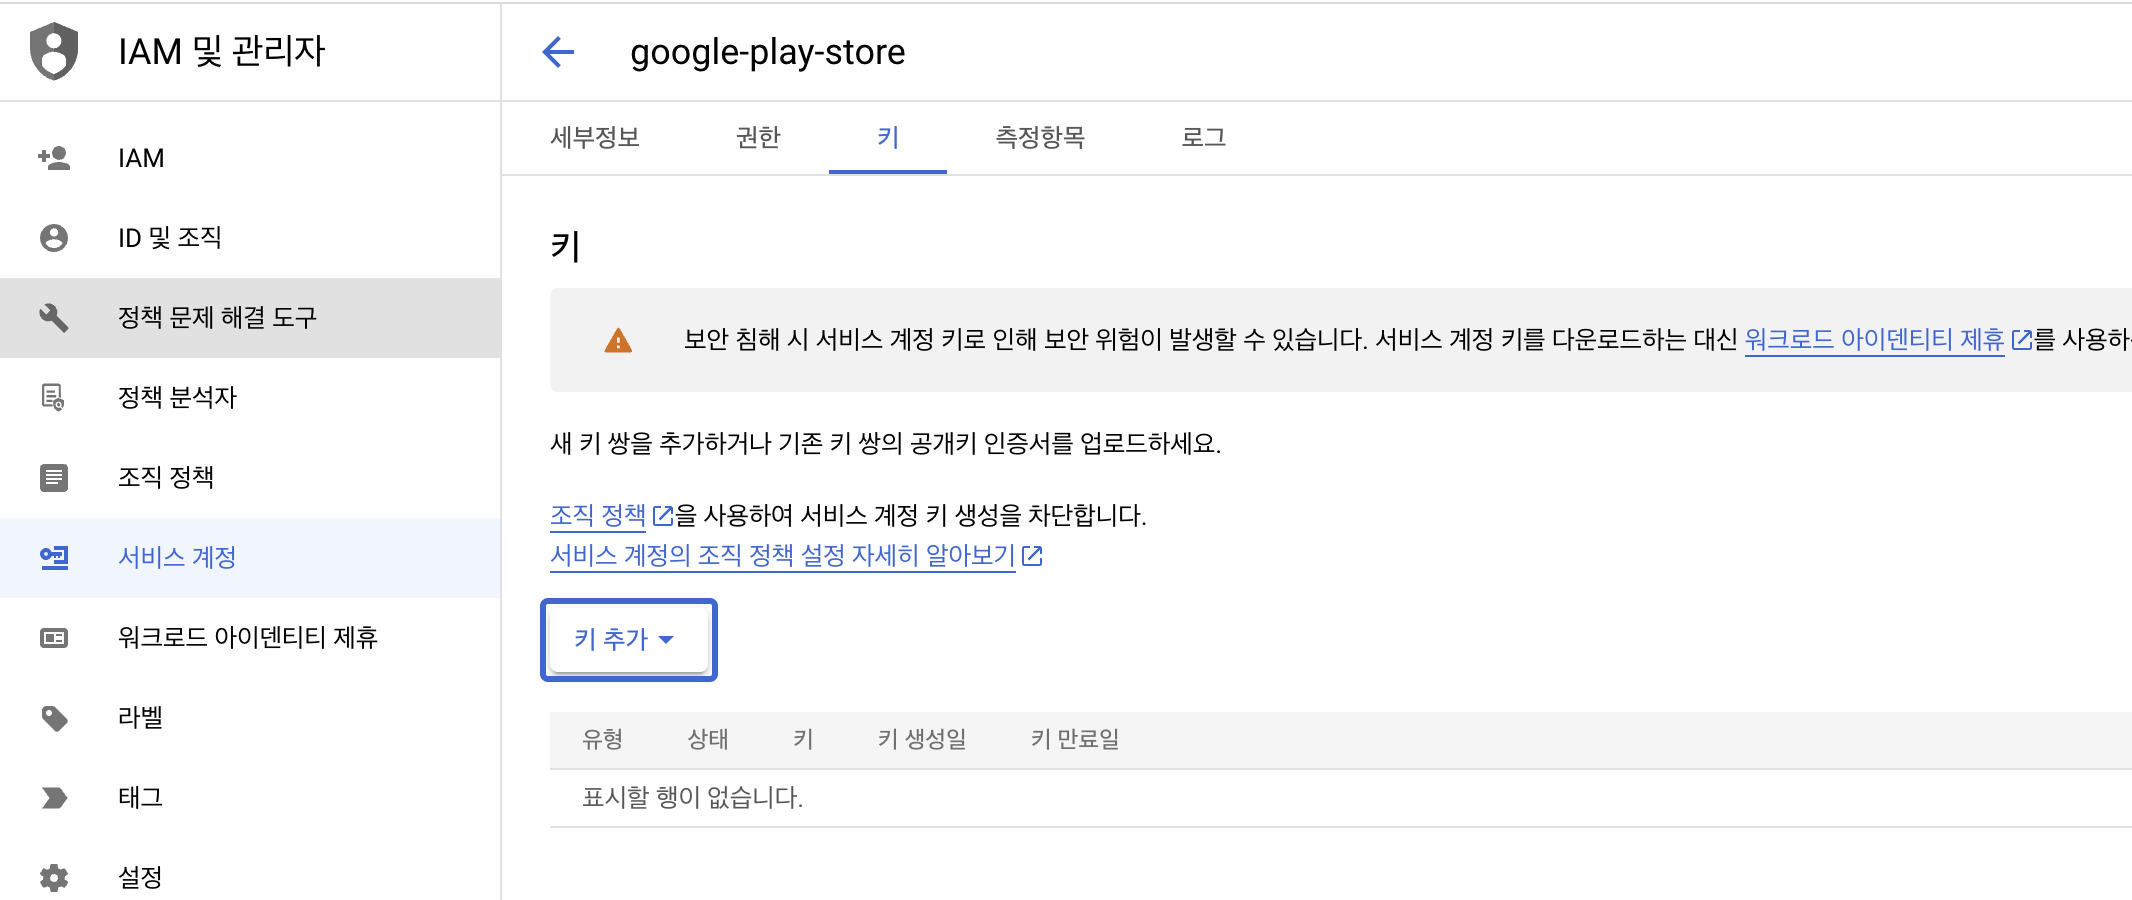This screenshot has height=900, width=2132.
Task: Open 워크로드 아이덴티티 제휴 link in warning banner
Action: (1874, 340)
